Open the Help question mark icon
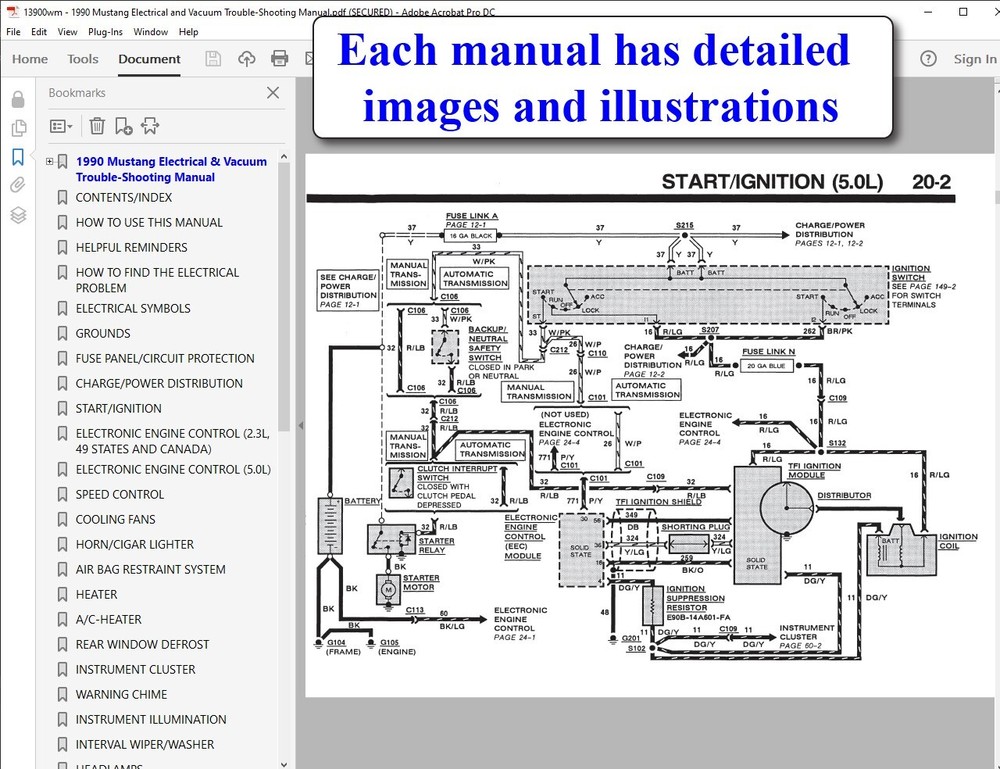The image size is (1000, 769). point(928,59)
